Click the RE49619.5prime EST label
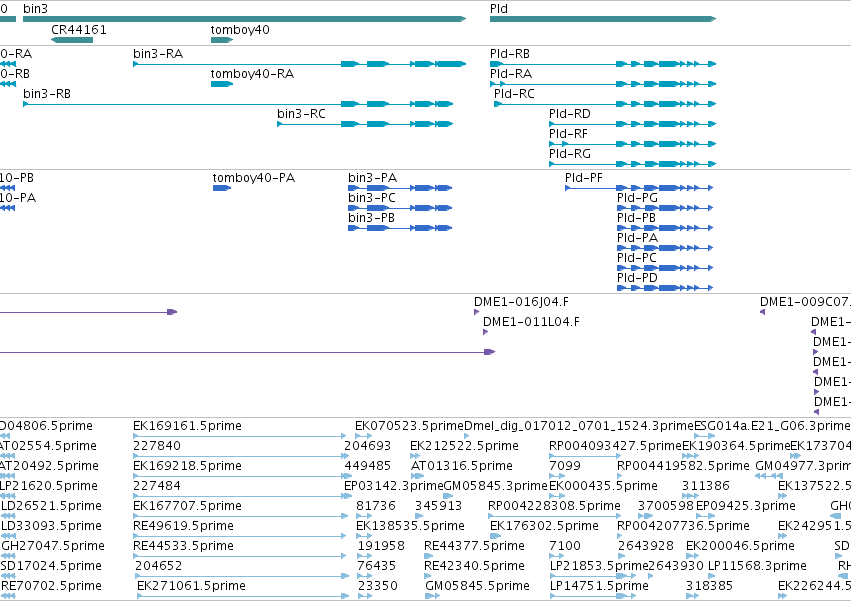This screenshot has width=851, height=601. pyautogui.click(x=183, y=527)
